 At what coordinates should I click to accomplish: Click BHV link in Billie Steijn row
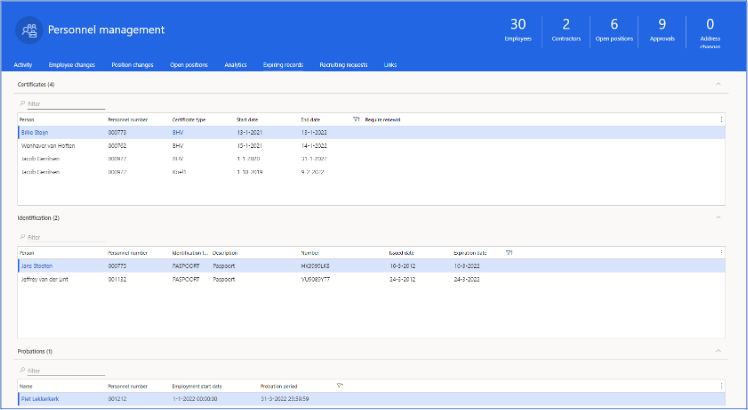pos(177,133)
